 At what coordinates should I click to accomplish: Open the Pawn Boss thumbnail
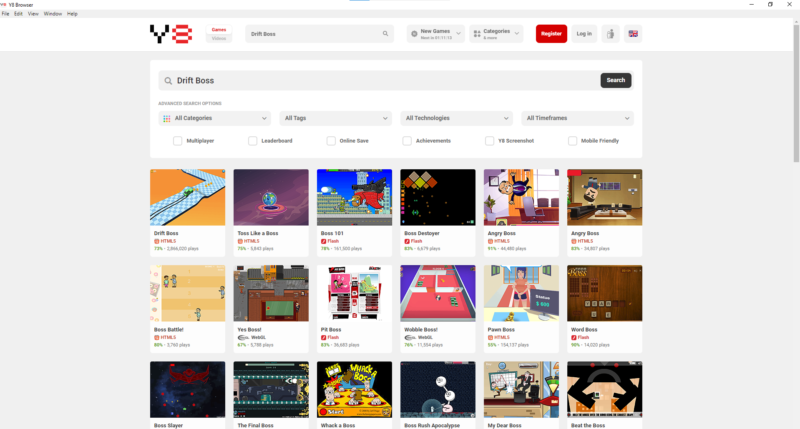[521, 293]
